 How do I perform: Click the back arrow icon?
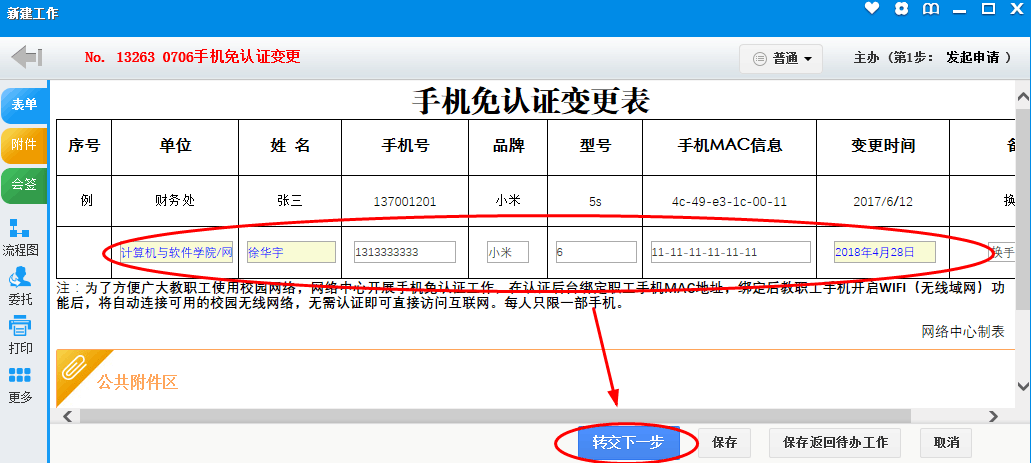pos(27,57)
